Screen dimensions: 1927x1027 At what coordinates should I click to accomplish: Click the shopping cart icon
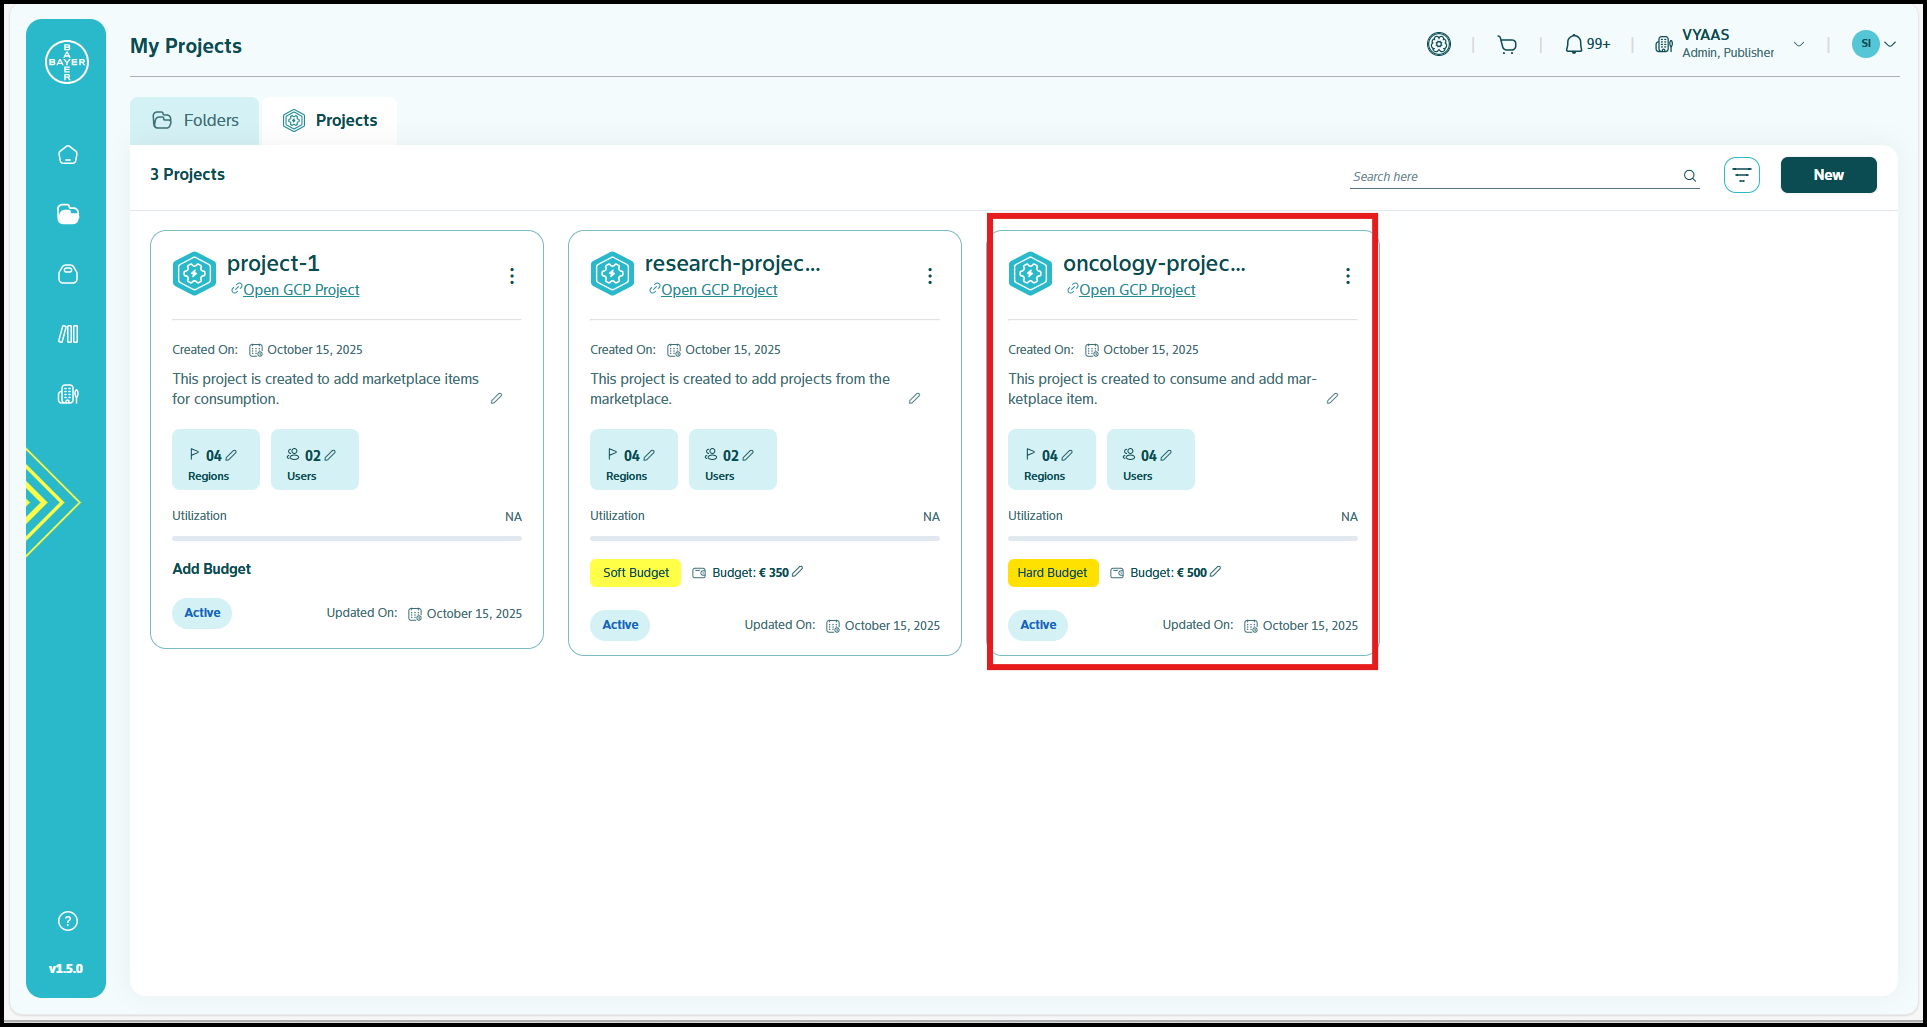point(1507,45)
